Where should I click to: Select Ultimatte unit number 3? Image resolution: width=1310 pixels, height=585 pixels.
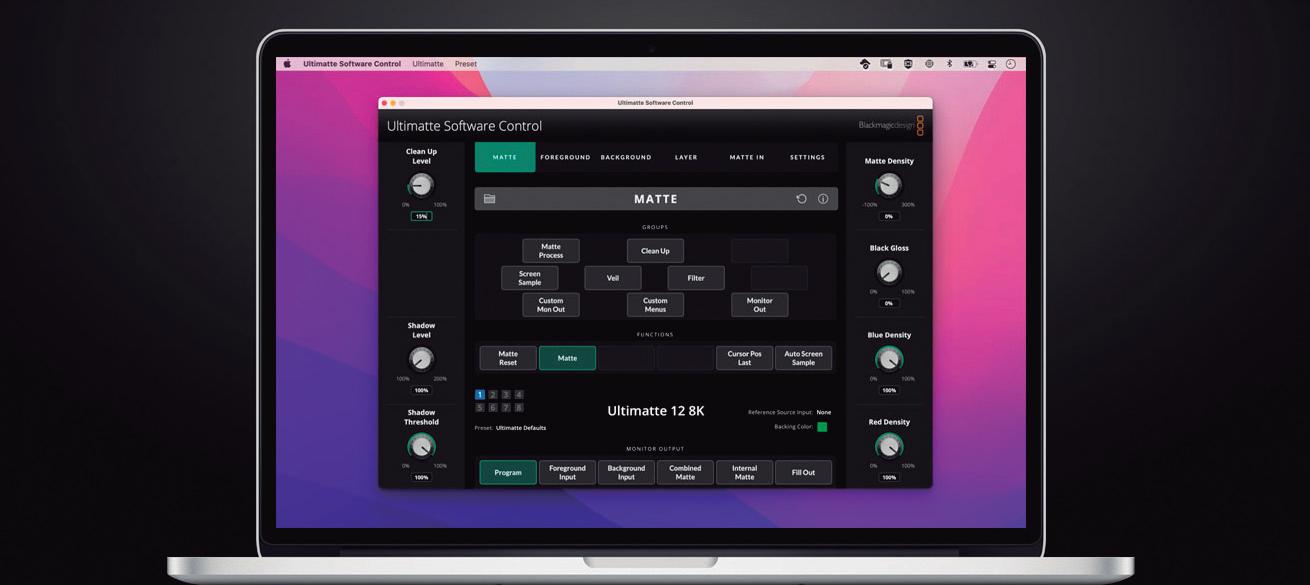(506, 395)
